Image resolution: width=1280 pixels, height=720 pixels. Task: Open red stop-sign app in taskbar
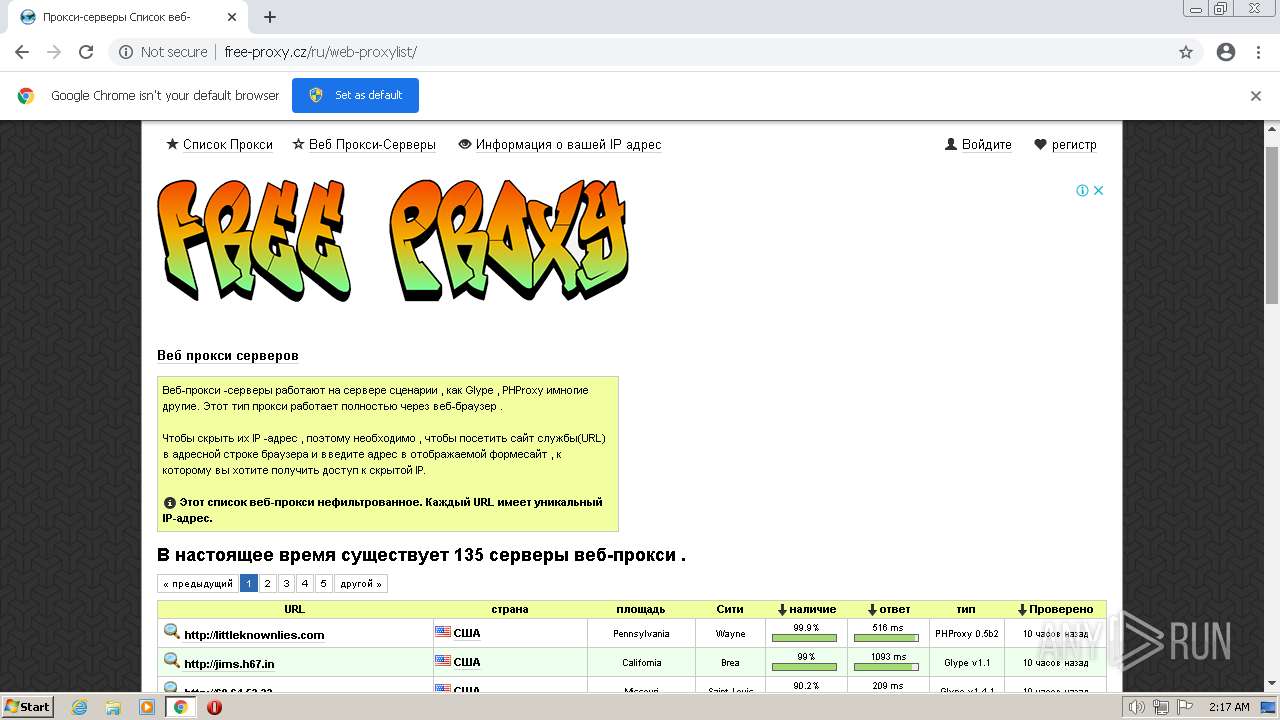pos(214,707)
